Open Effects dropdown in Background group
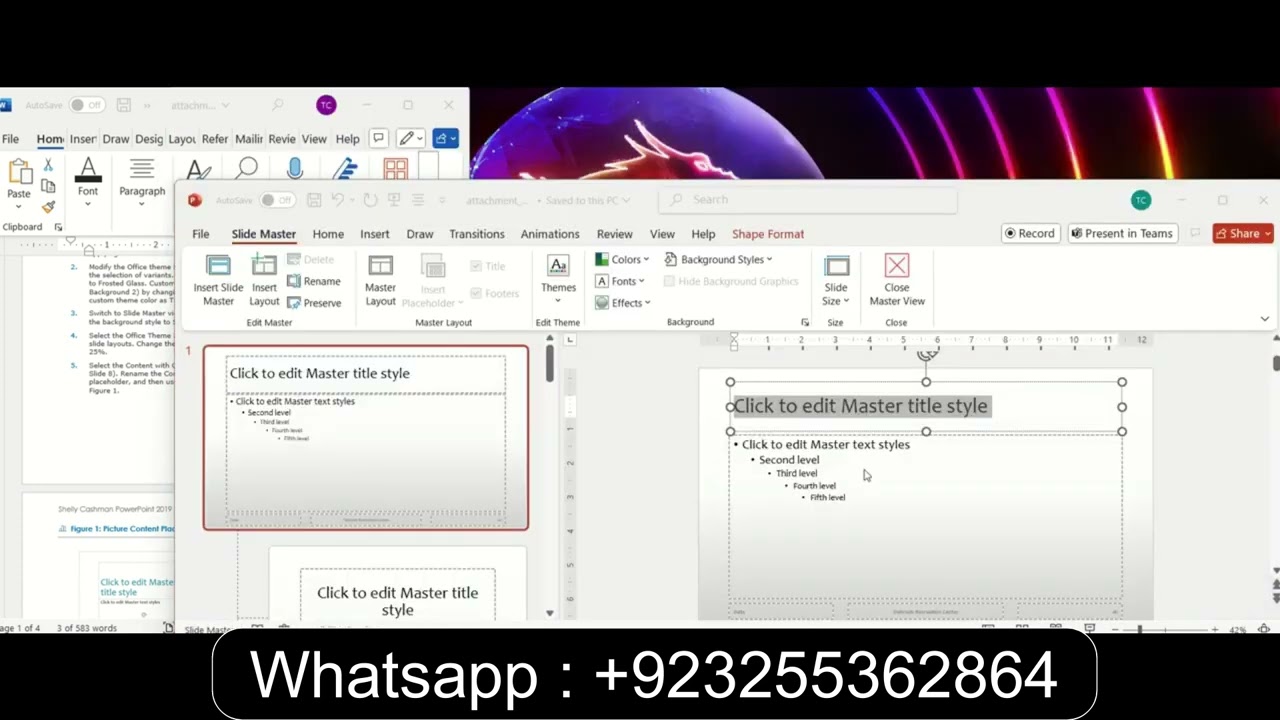This screenshot has width=1280, height=720. click(x=623, y=303)
